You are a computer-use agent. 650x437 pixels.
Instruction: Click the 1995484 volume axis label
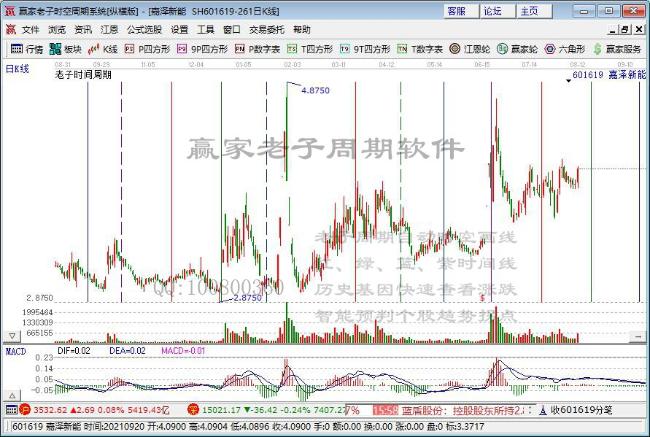click(x=37, y=312)
